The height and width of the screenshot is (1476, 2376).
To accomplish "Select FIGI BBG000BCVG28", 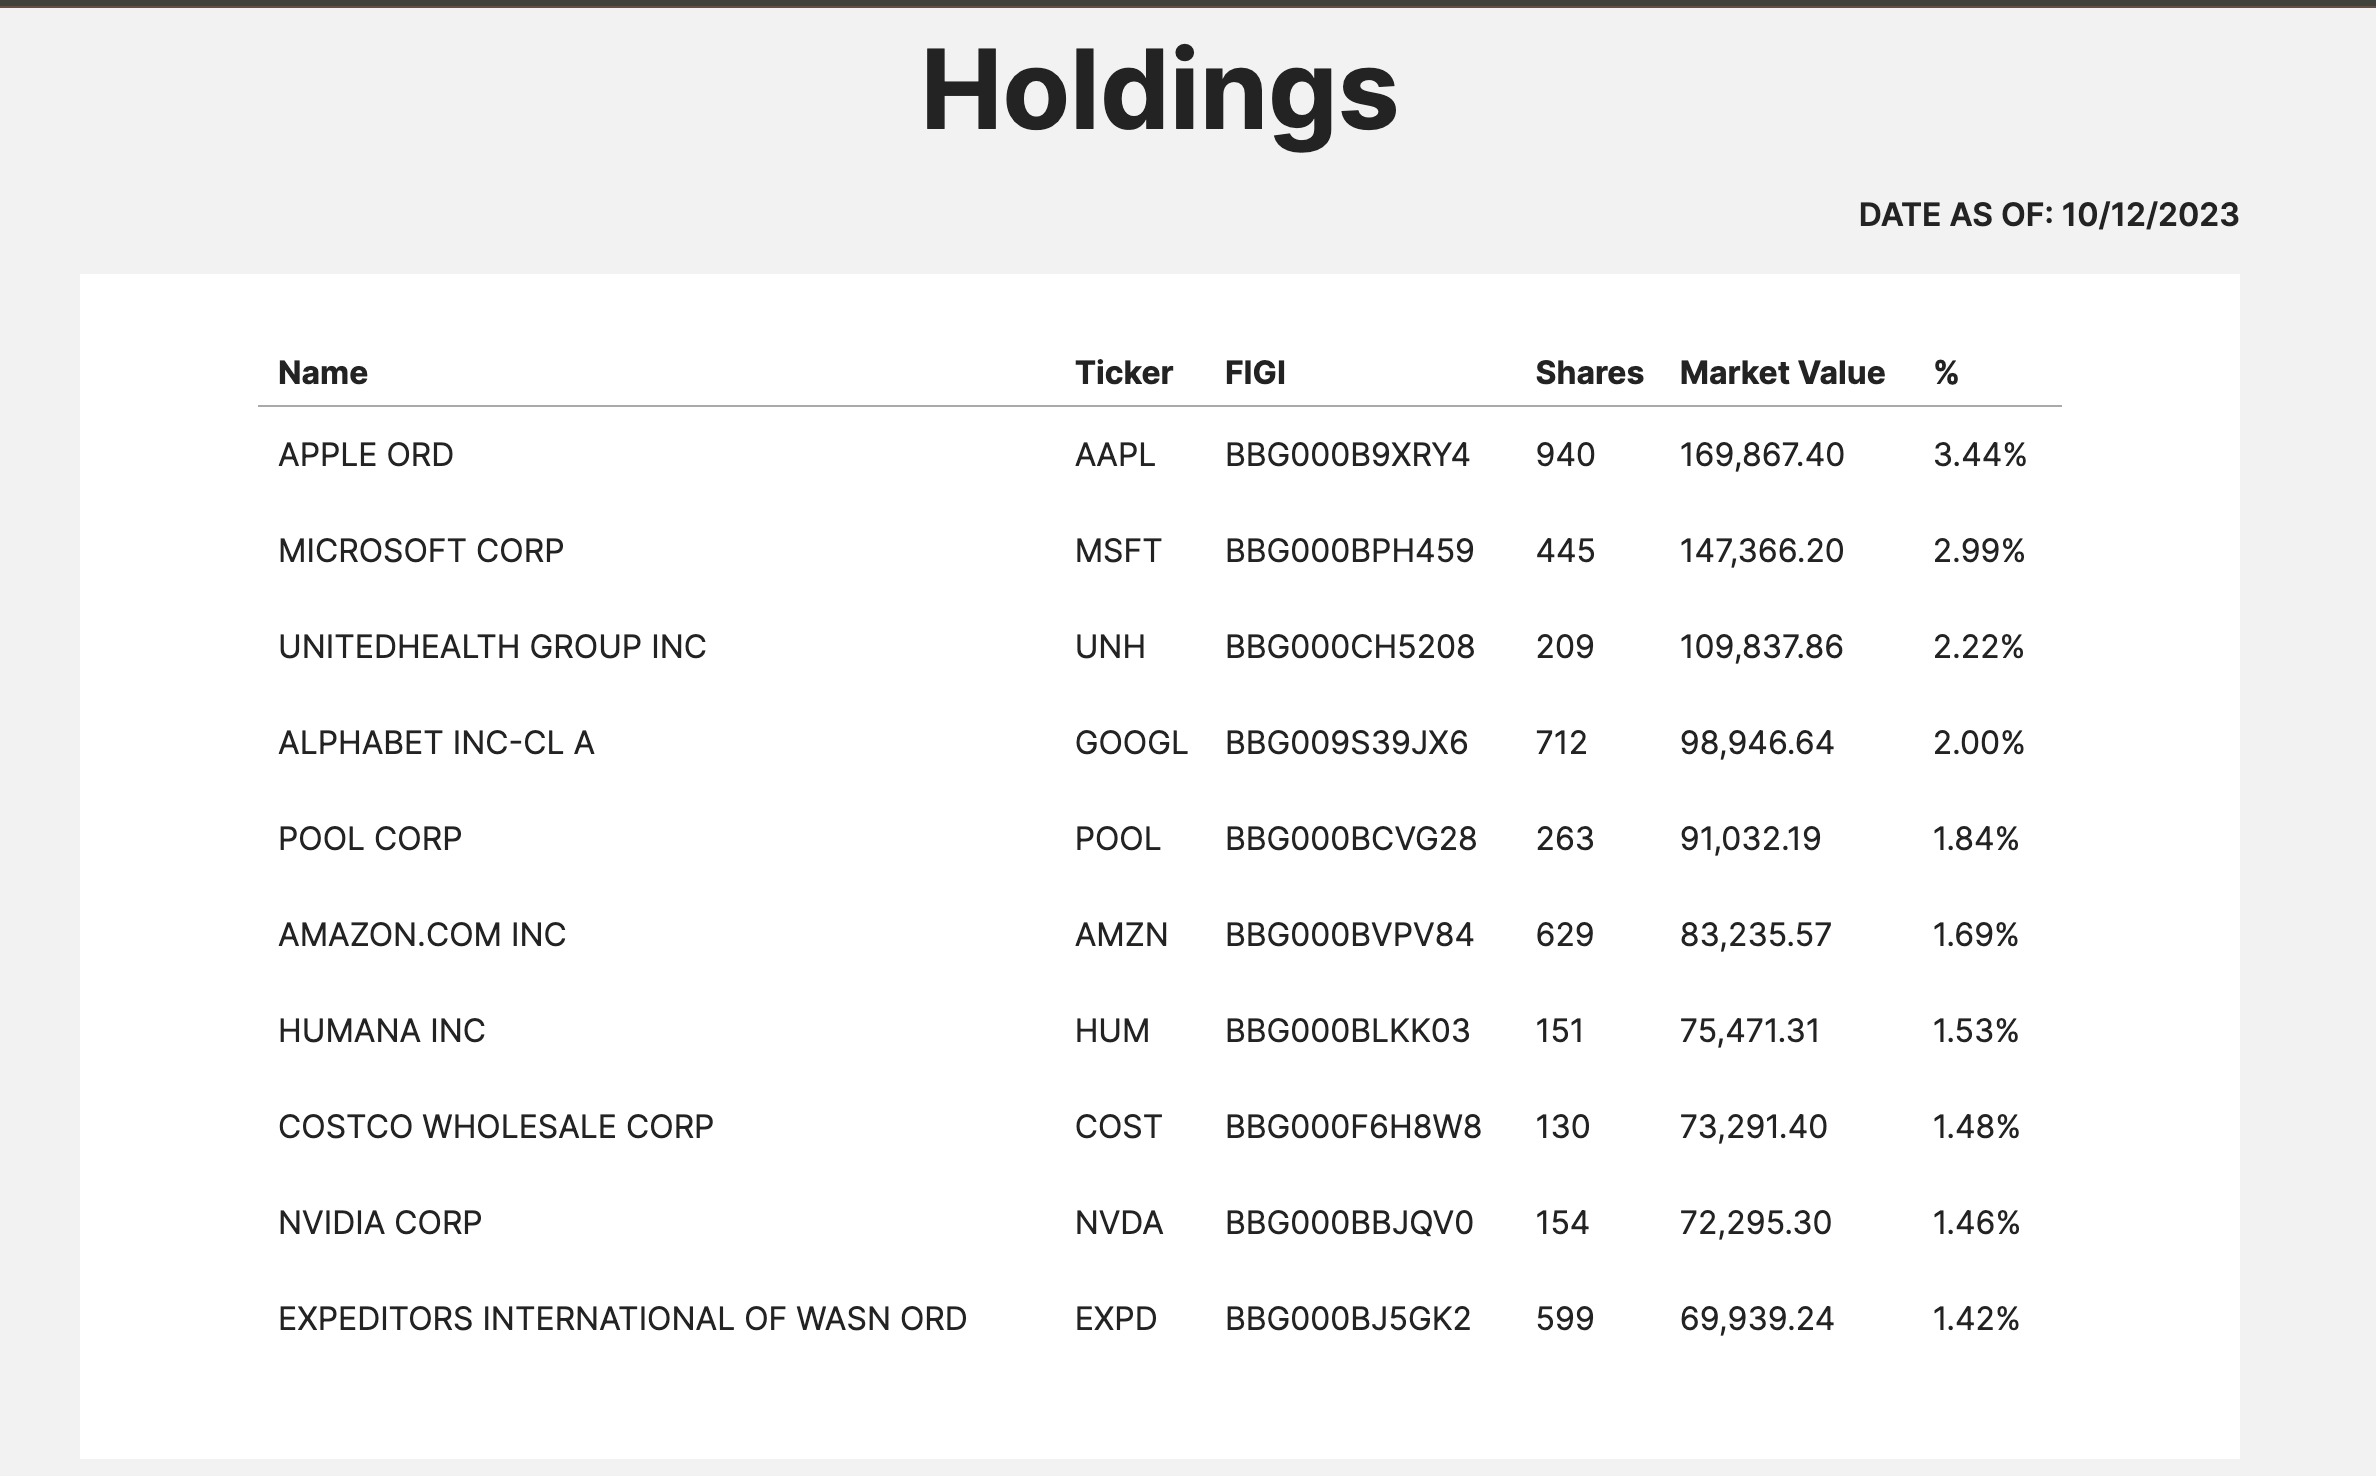I will click(x=1351, y=839).
